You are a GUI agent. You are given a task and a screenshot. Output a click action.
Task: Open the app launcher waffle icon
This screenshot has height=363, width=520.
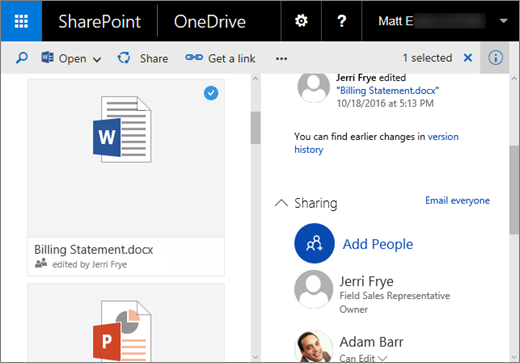click(21, 21)
